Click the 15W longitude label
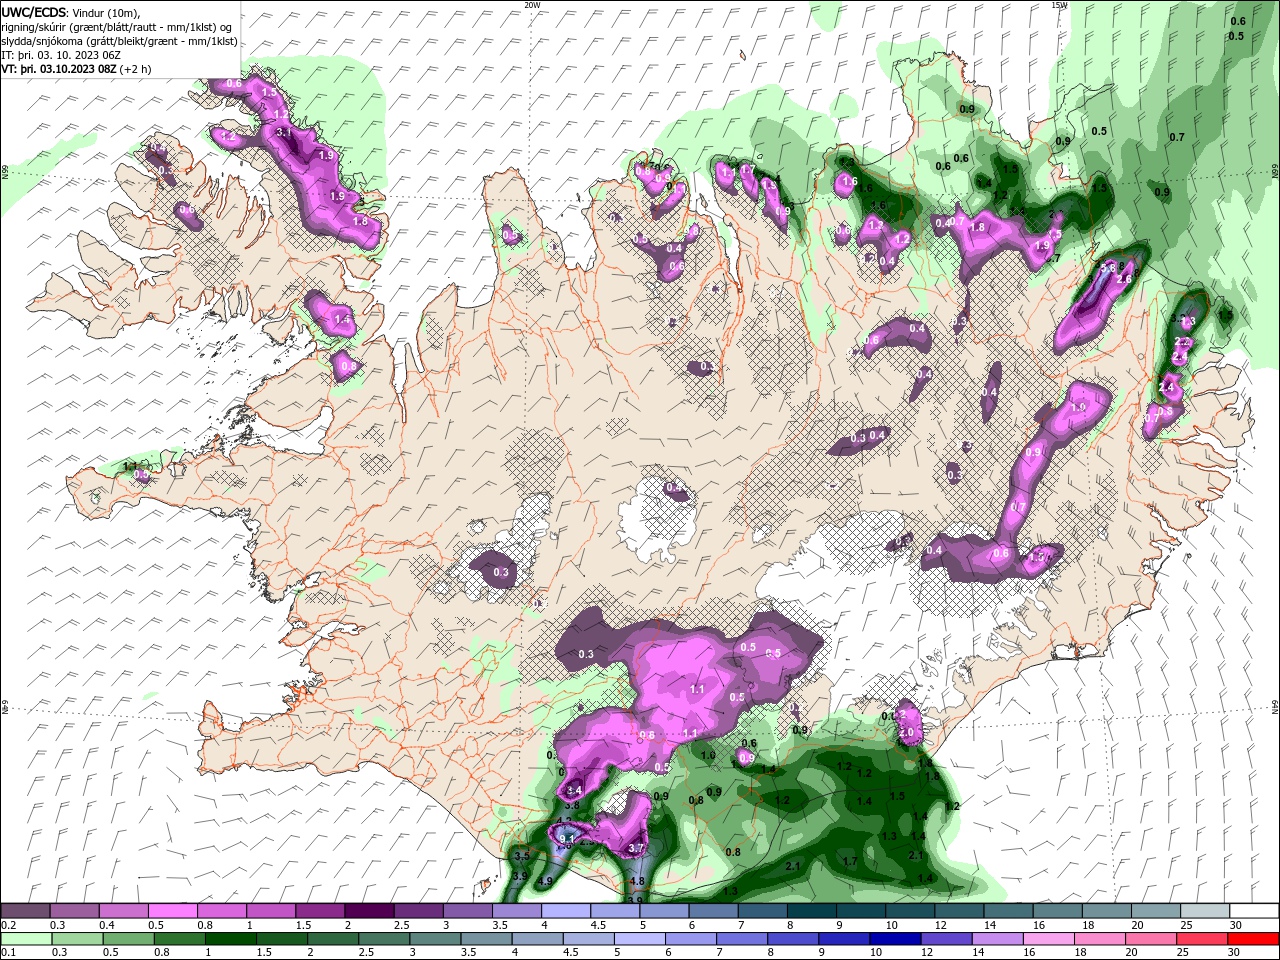The image size is (1280, 960). (1059, 5)
